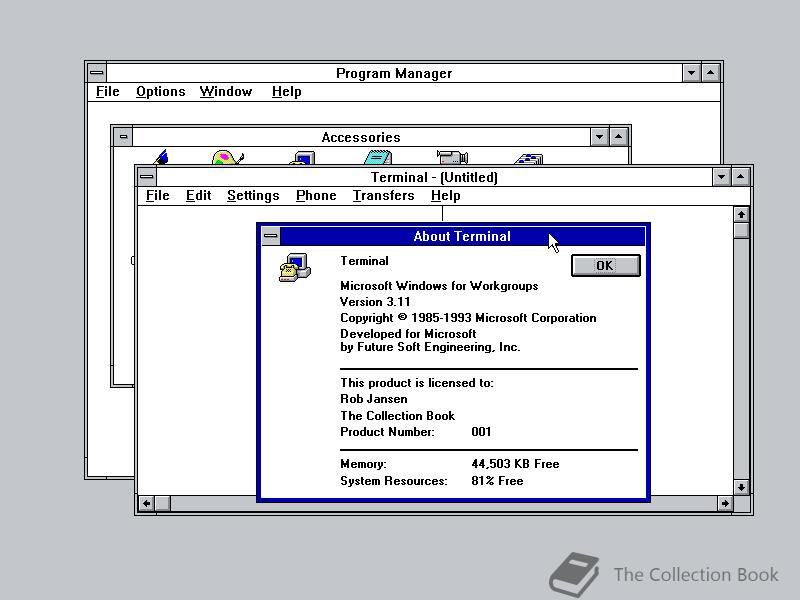Select the Cardfile icon in Accessories
This screenshot has height=600, width=800.
tap(527, 158)
